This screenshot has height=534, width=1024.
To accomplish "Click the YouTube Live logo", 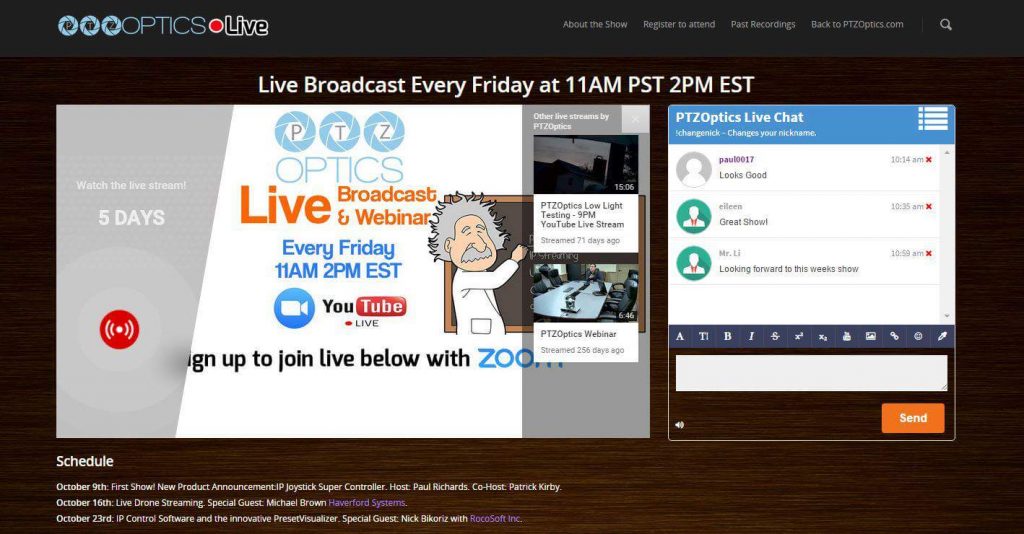I will pyautogui.click(x=364, y=311).
